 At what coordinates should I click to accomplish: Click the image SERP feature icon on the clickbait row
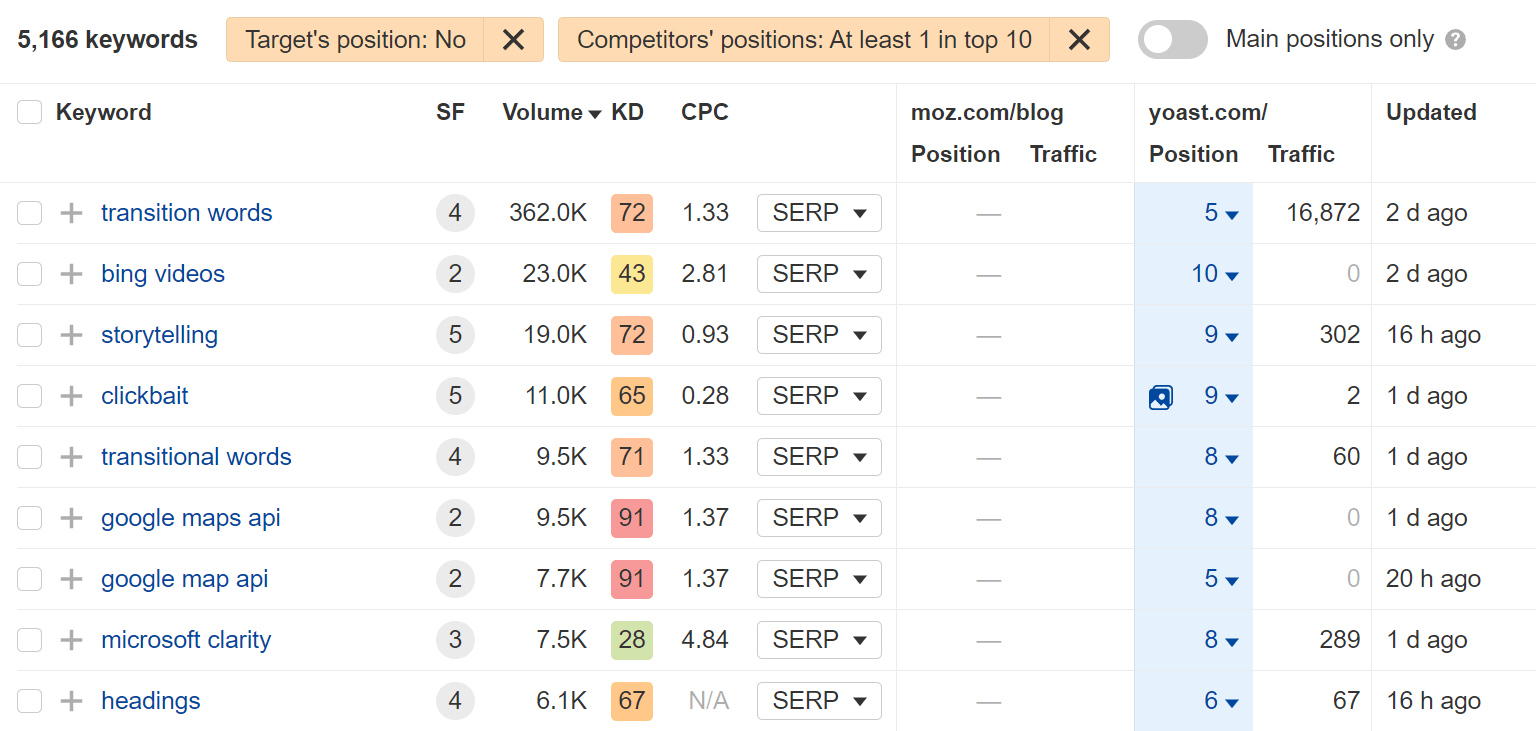tap(1160, 396)
